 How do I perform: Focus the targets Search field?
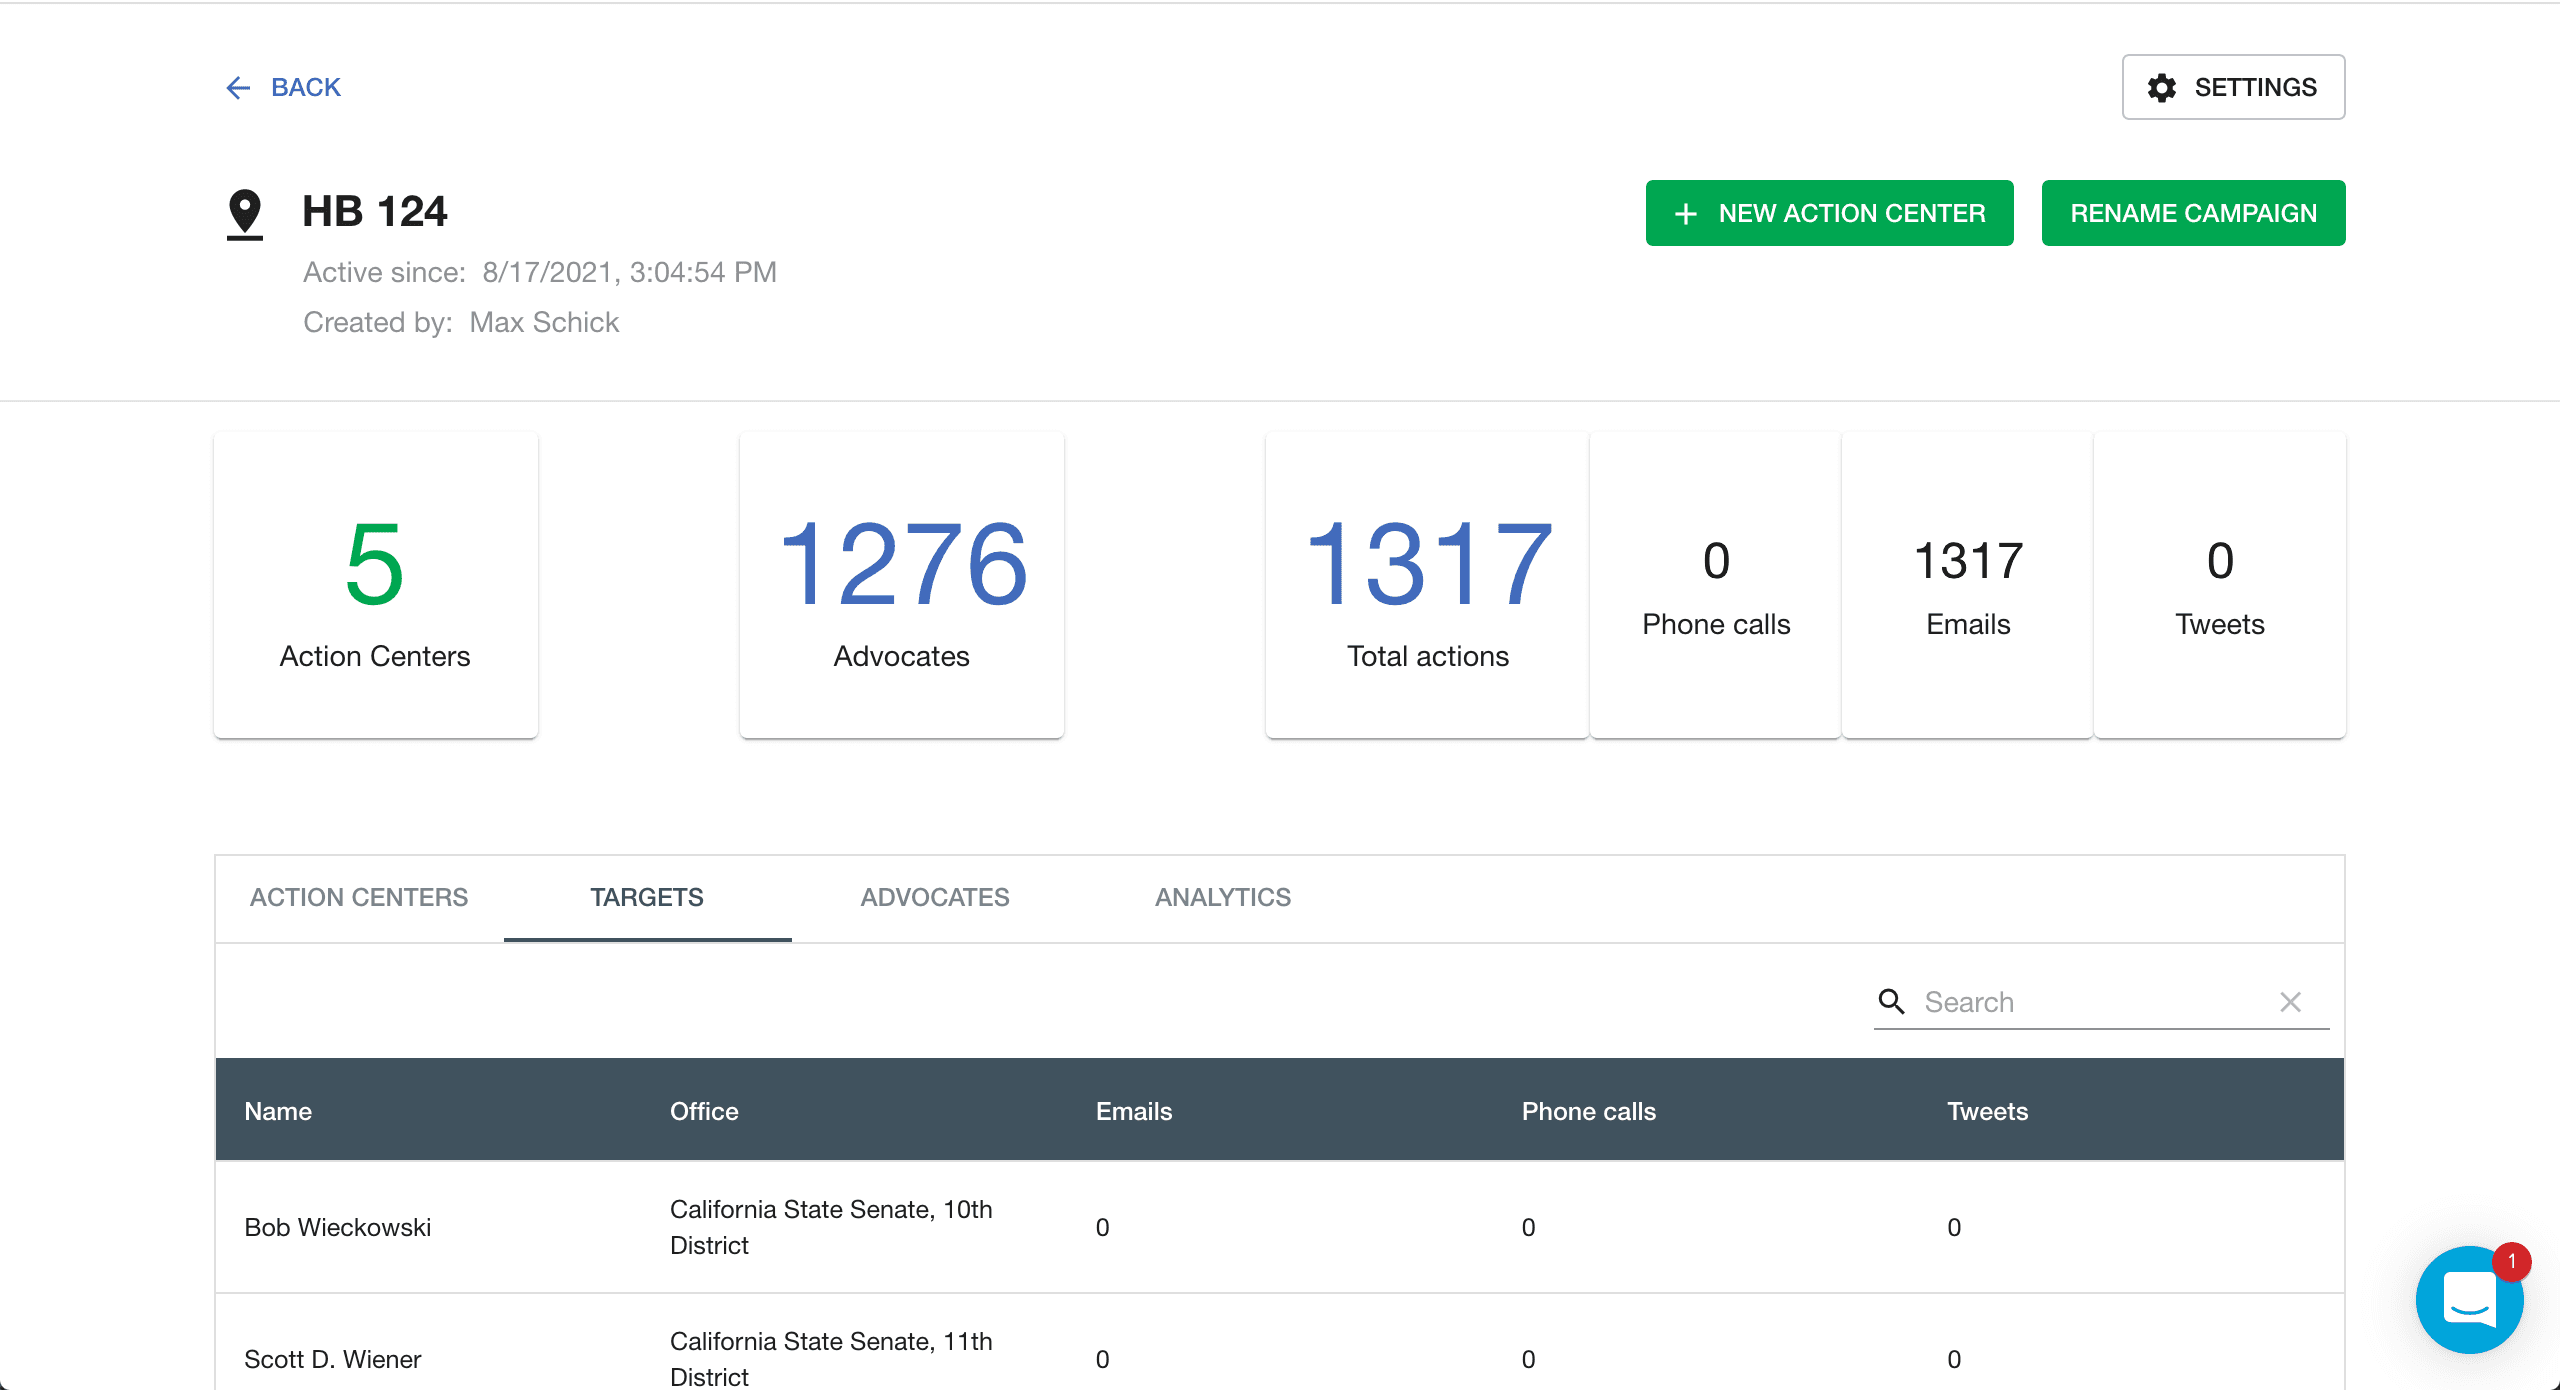pyautogui.click(x=2090, y=1002)
